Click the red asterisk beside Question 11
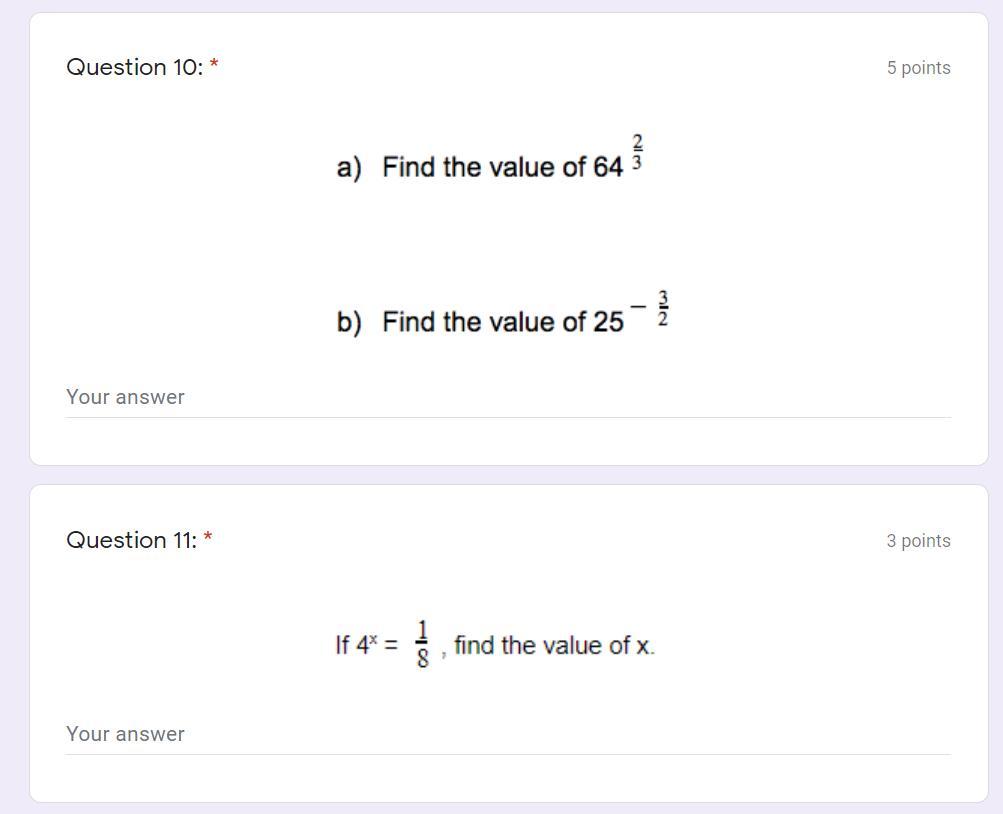This screenshot has width=1003, height=814. 208,540
